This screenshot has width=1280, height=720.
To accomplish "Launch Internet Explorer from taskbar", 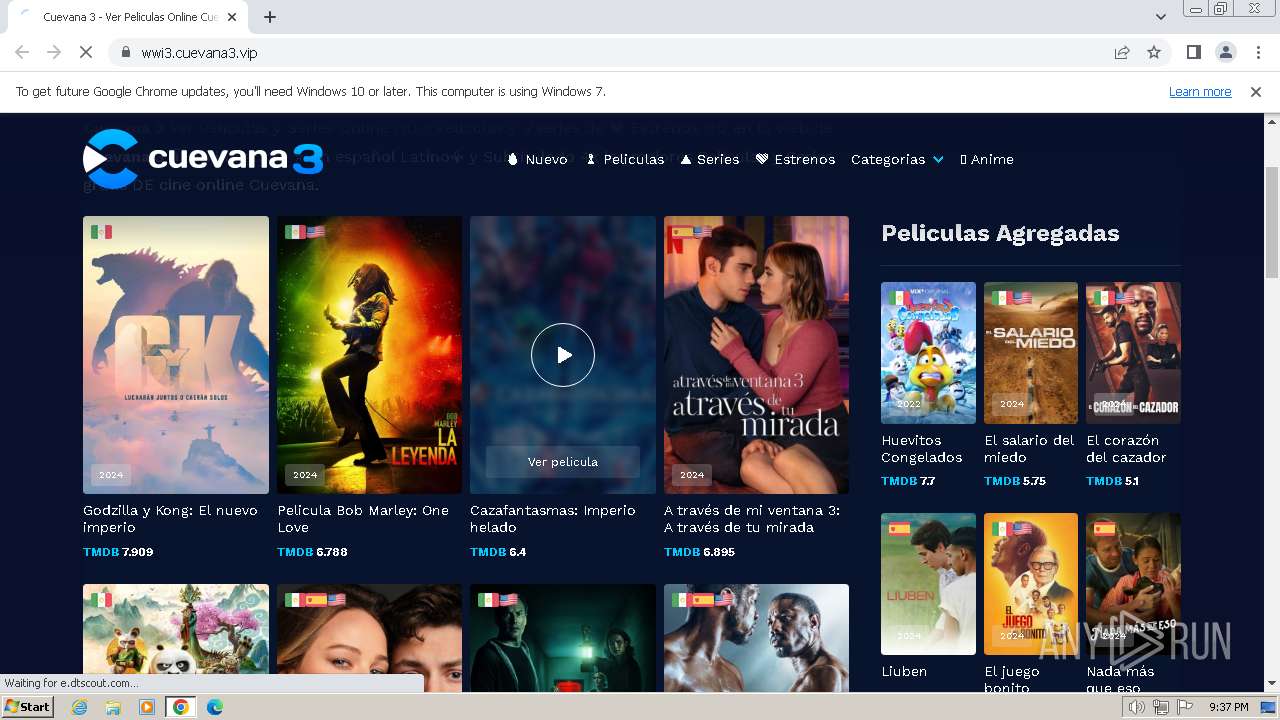I will point(79,707).
